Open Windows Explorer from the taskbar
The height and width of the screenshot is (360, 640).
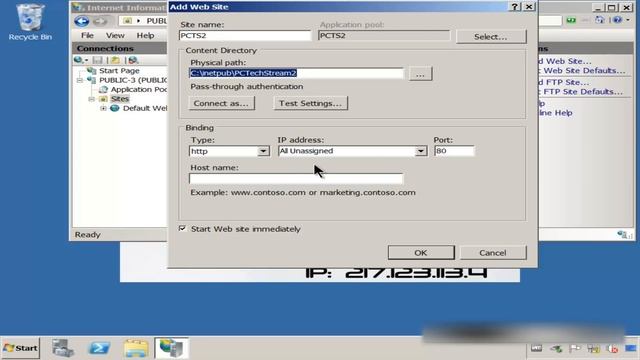136,348
